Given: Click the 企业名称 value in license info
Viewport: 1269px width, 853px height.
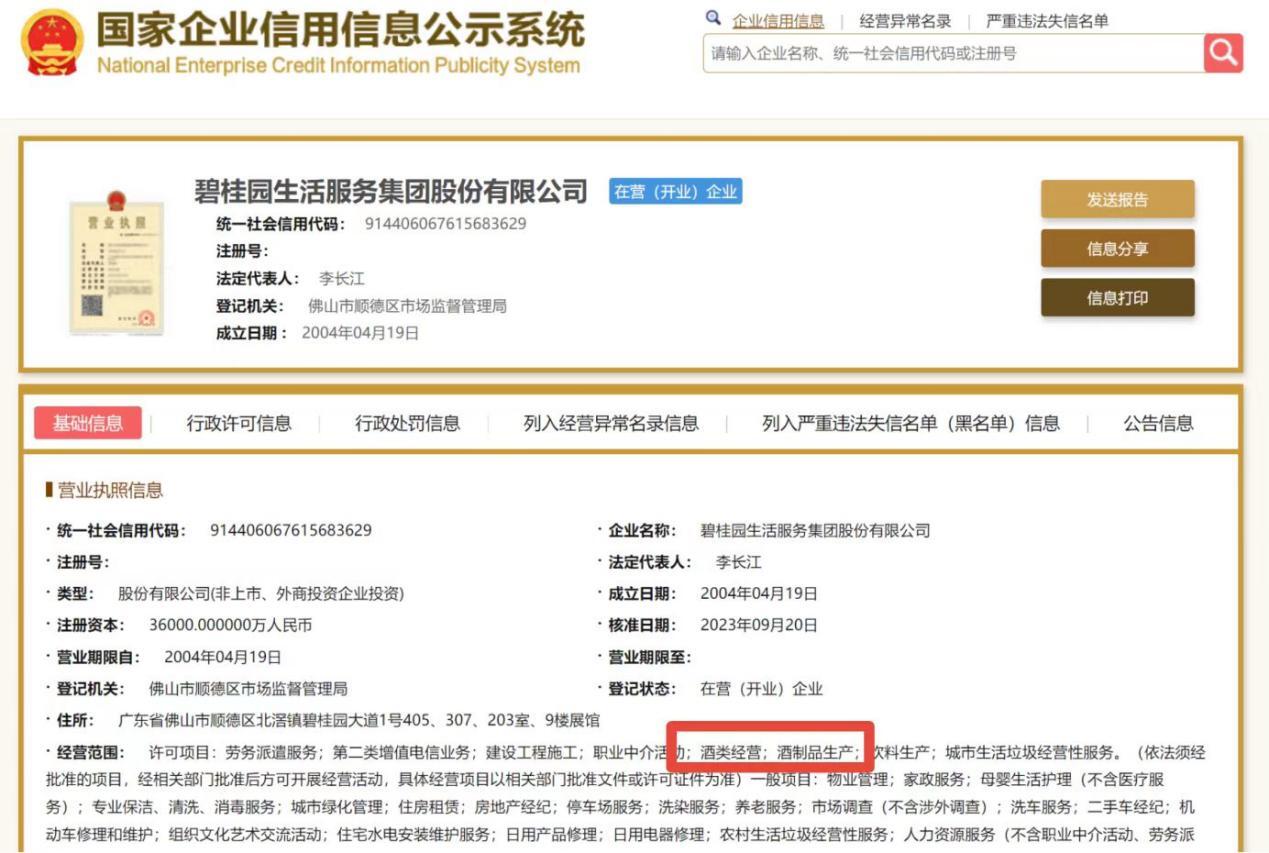Looking at the screenshot, I should click(815, 530).
